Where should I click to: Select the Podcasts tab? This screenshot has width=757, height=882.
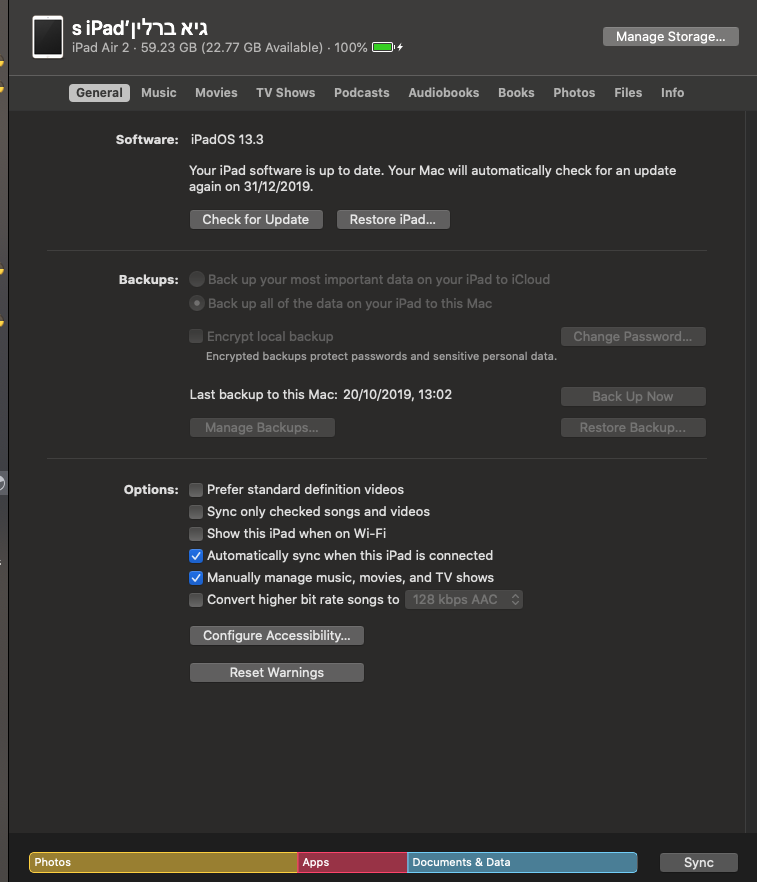tap(362, 93)
